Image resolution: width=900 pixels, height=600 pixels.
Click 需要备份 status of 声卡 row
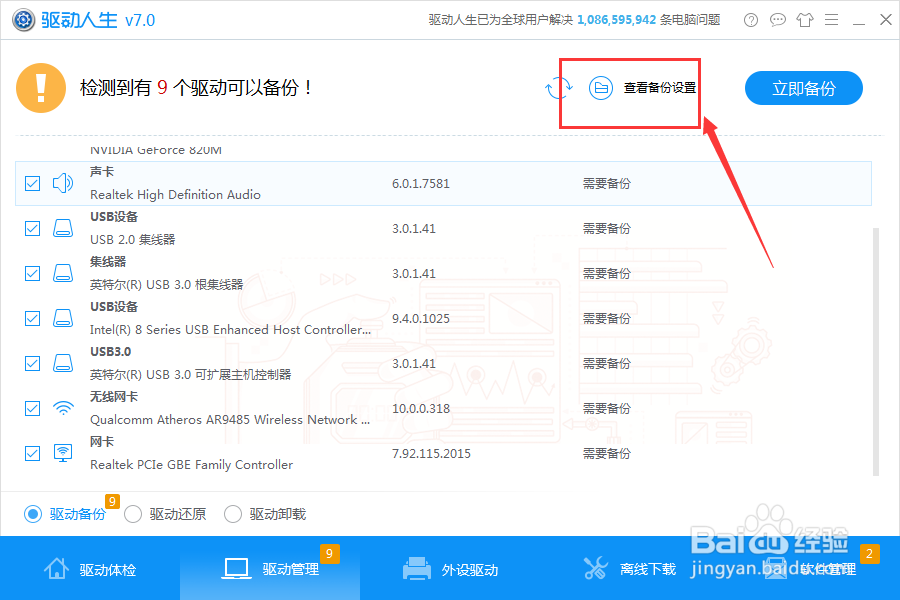pyautogui.click(x=607, y=184)
